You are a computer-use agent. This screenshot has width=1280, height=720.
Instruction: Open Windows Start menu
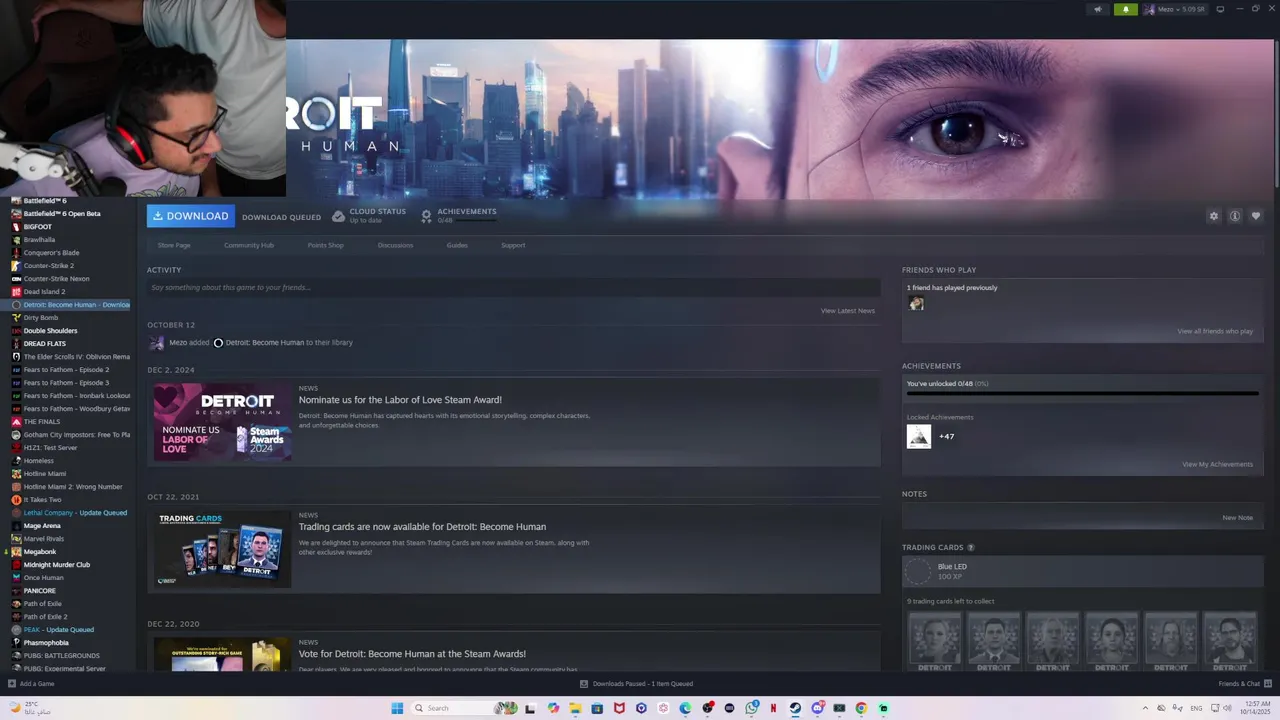click(x=397, y=708)
